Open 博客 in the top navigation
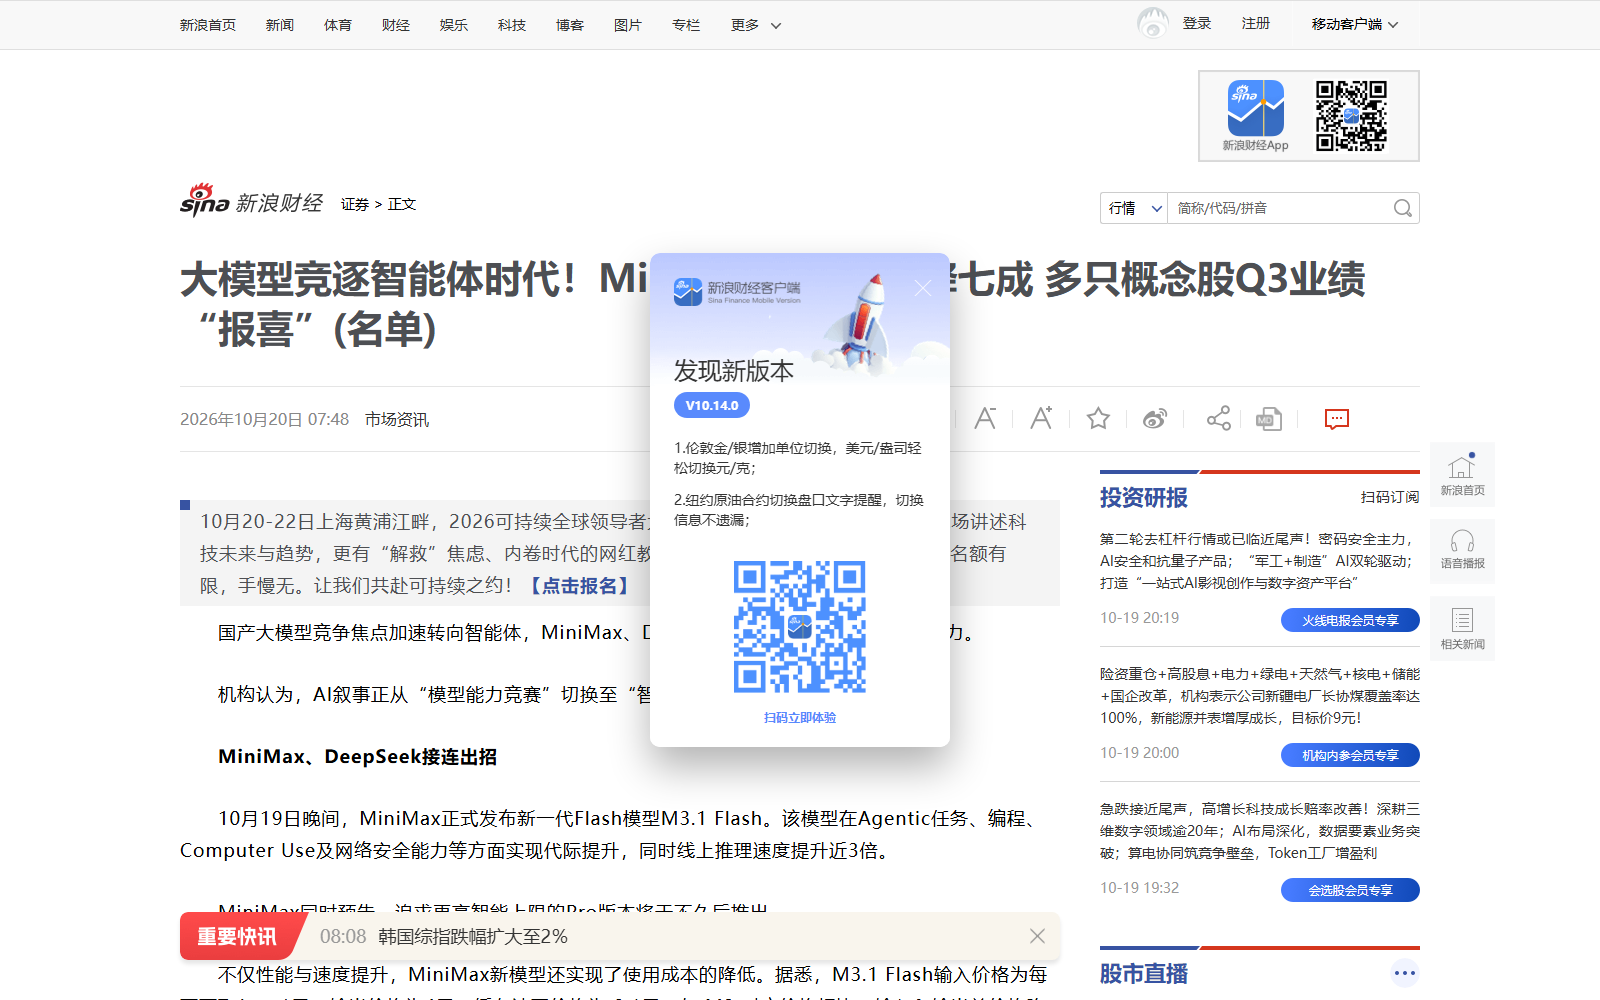1600x1000 pixels. pyautogui.click(x=570, y=25)
